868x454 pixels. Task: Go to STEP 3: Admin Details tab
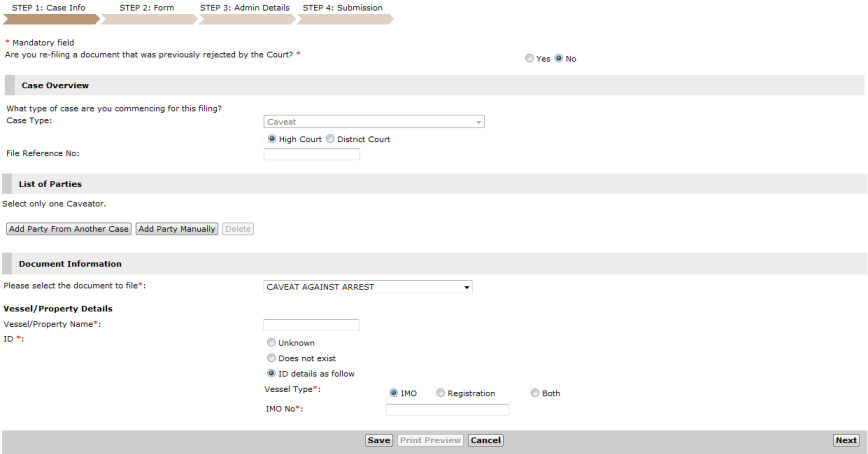pyautogui.click(x=245, y=8)
